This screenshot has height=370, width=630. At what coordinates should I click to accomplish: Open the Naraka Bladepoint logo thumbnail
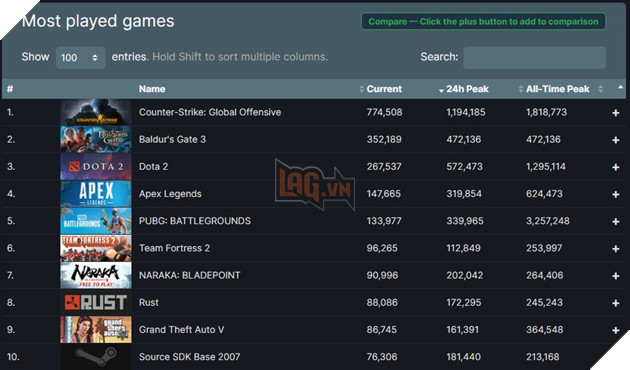pyautogui.click(x=96, y=275)
